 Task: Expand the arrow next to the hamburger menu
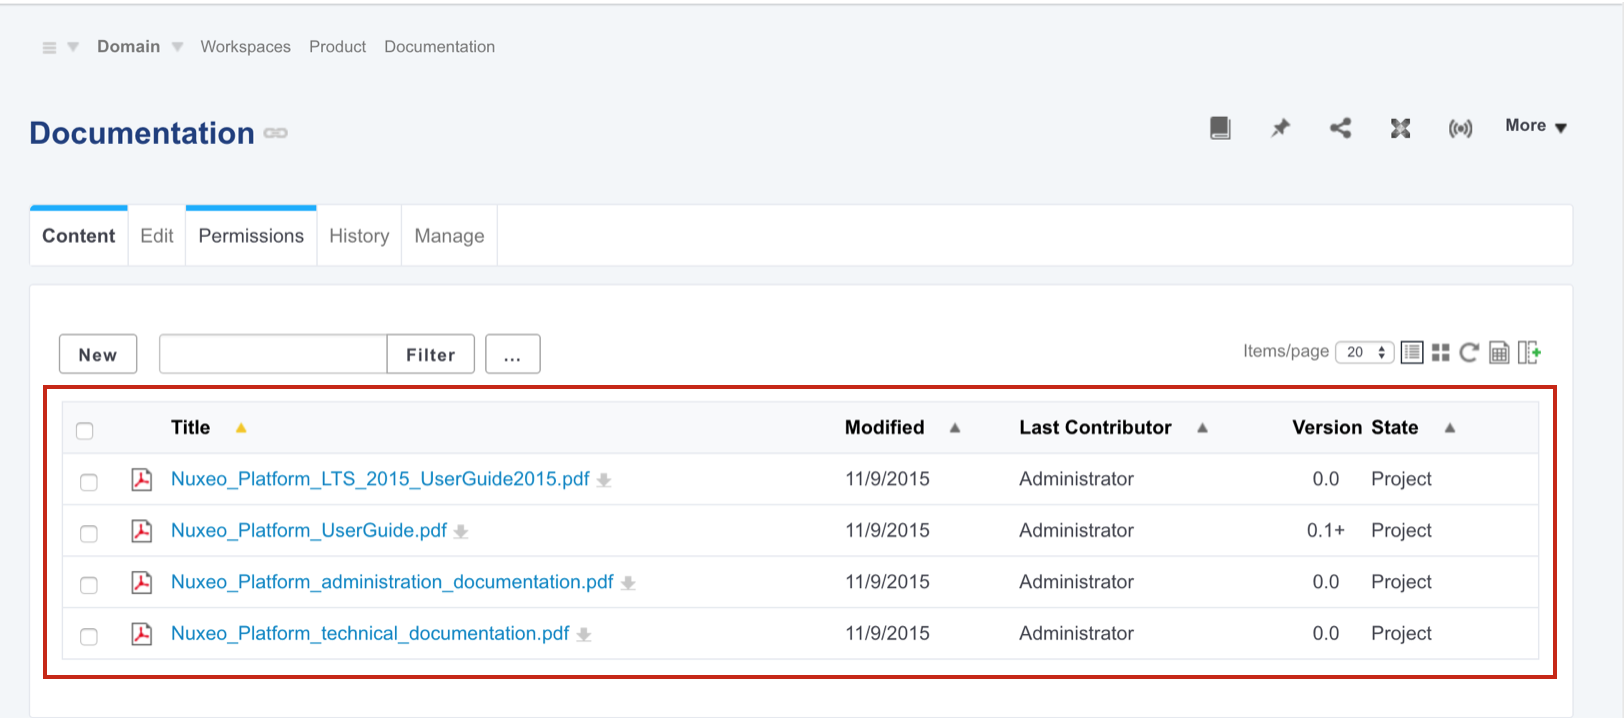[73, 47]
